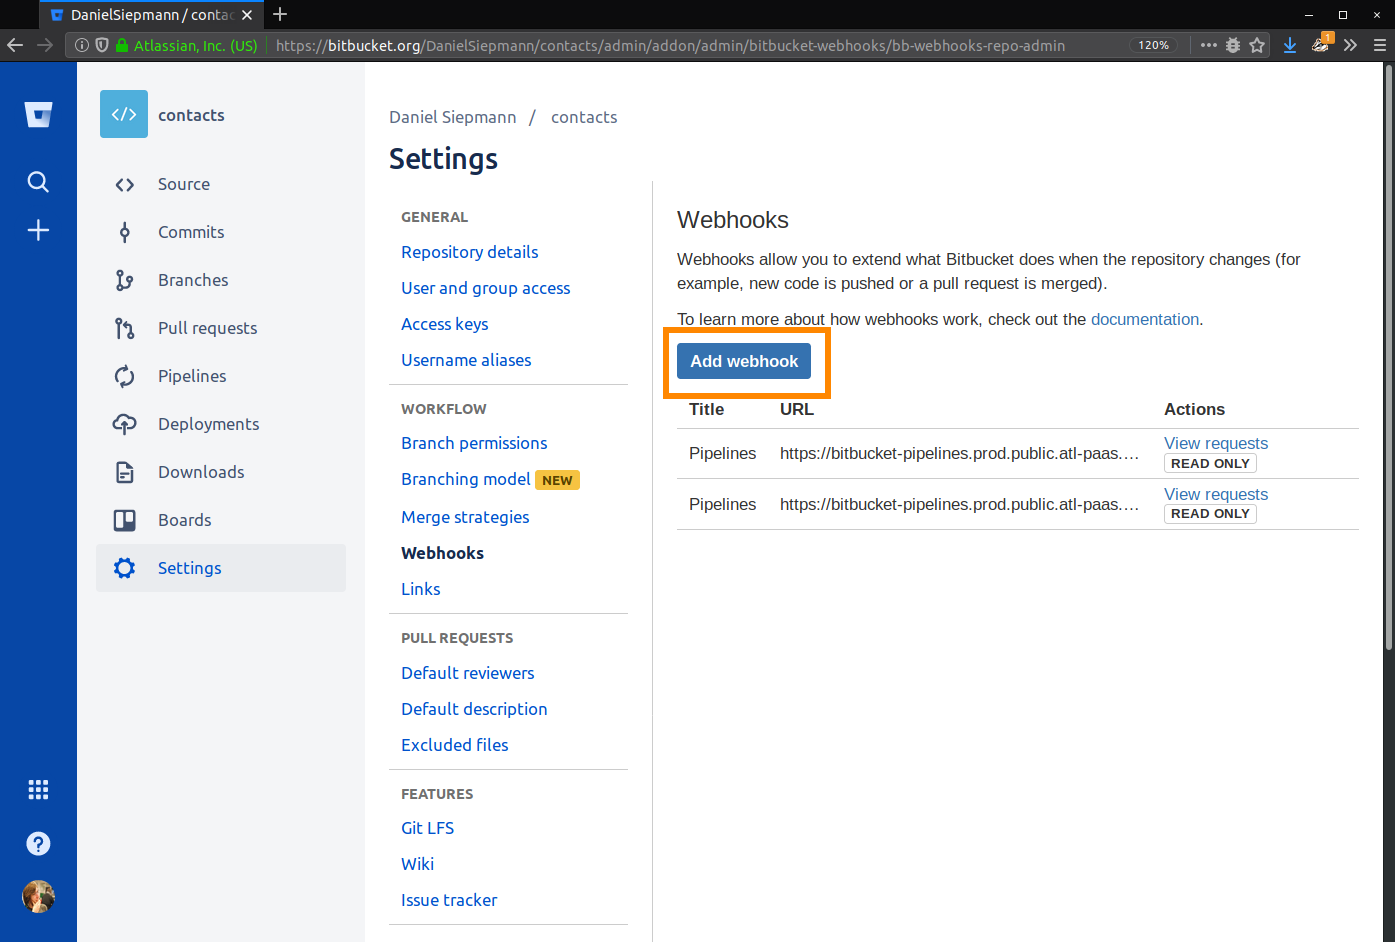Open Merge strategies settings

[465, 517]
